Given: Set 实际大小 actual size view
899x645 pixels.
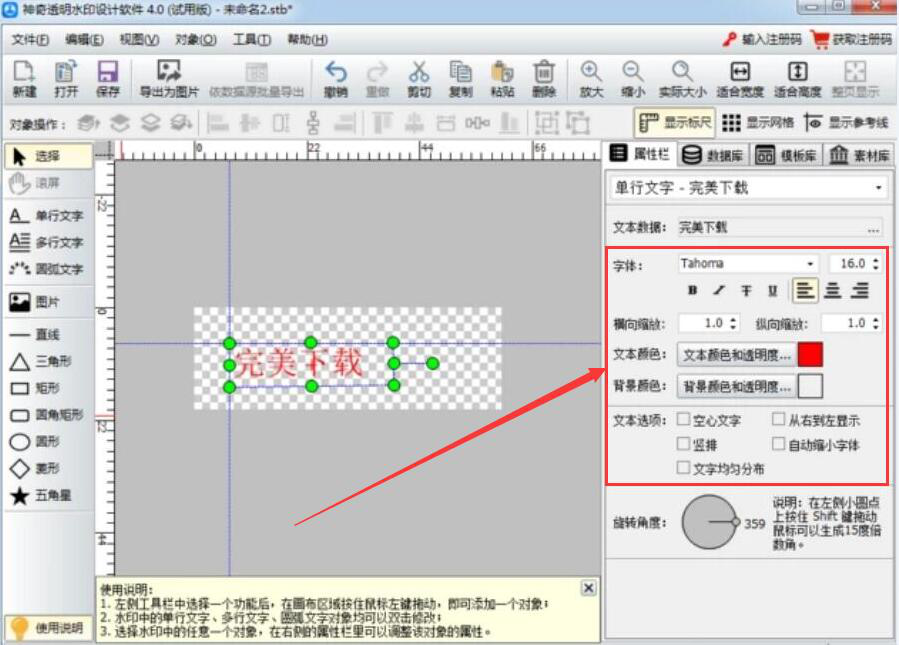Looking at the screenshot, I should (x=682, y=79).
